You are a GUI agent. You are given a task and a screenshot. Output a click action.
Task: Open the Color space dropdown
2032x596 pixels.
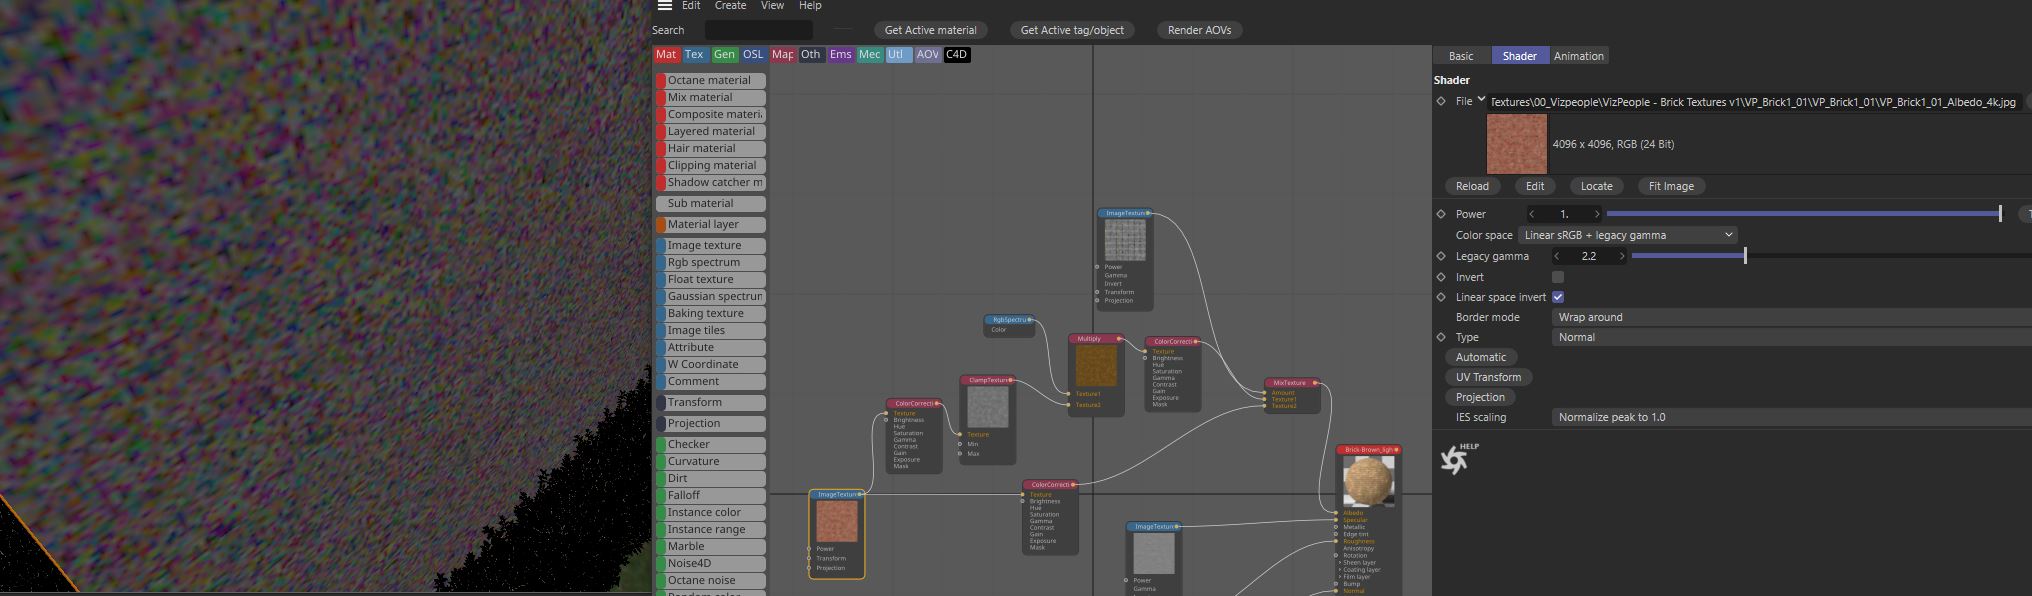pos(1627,235)
